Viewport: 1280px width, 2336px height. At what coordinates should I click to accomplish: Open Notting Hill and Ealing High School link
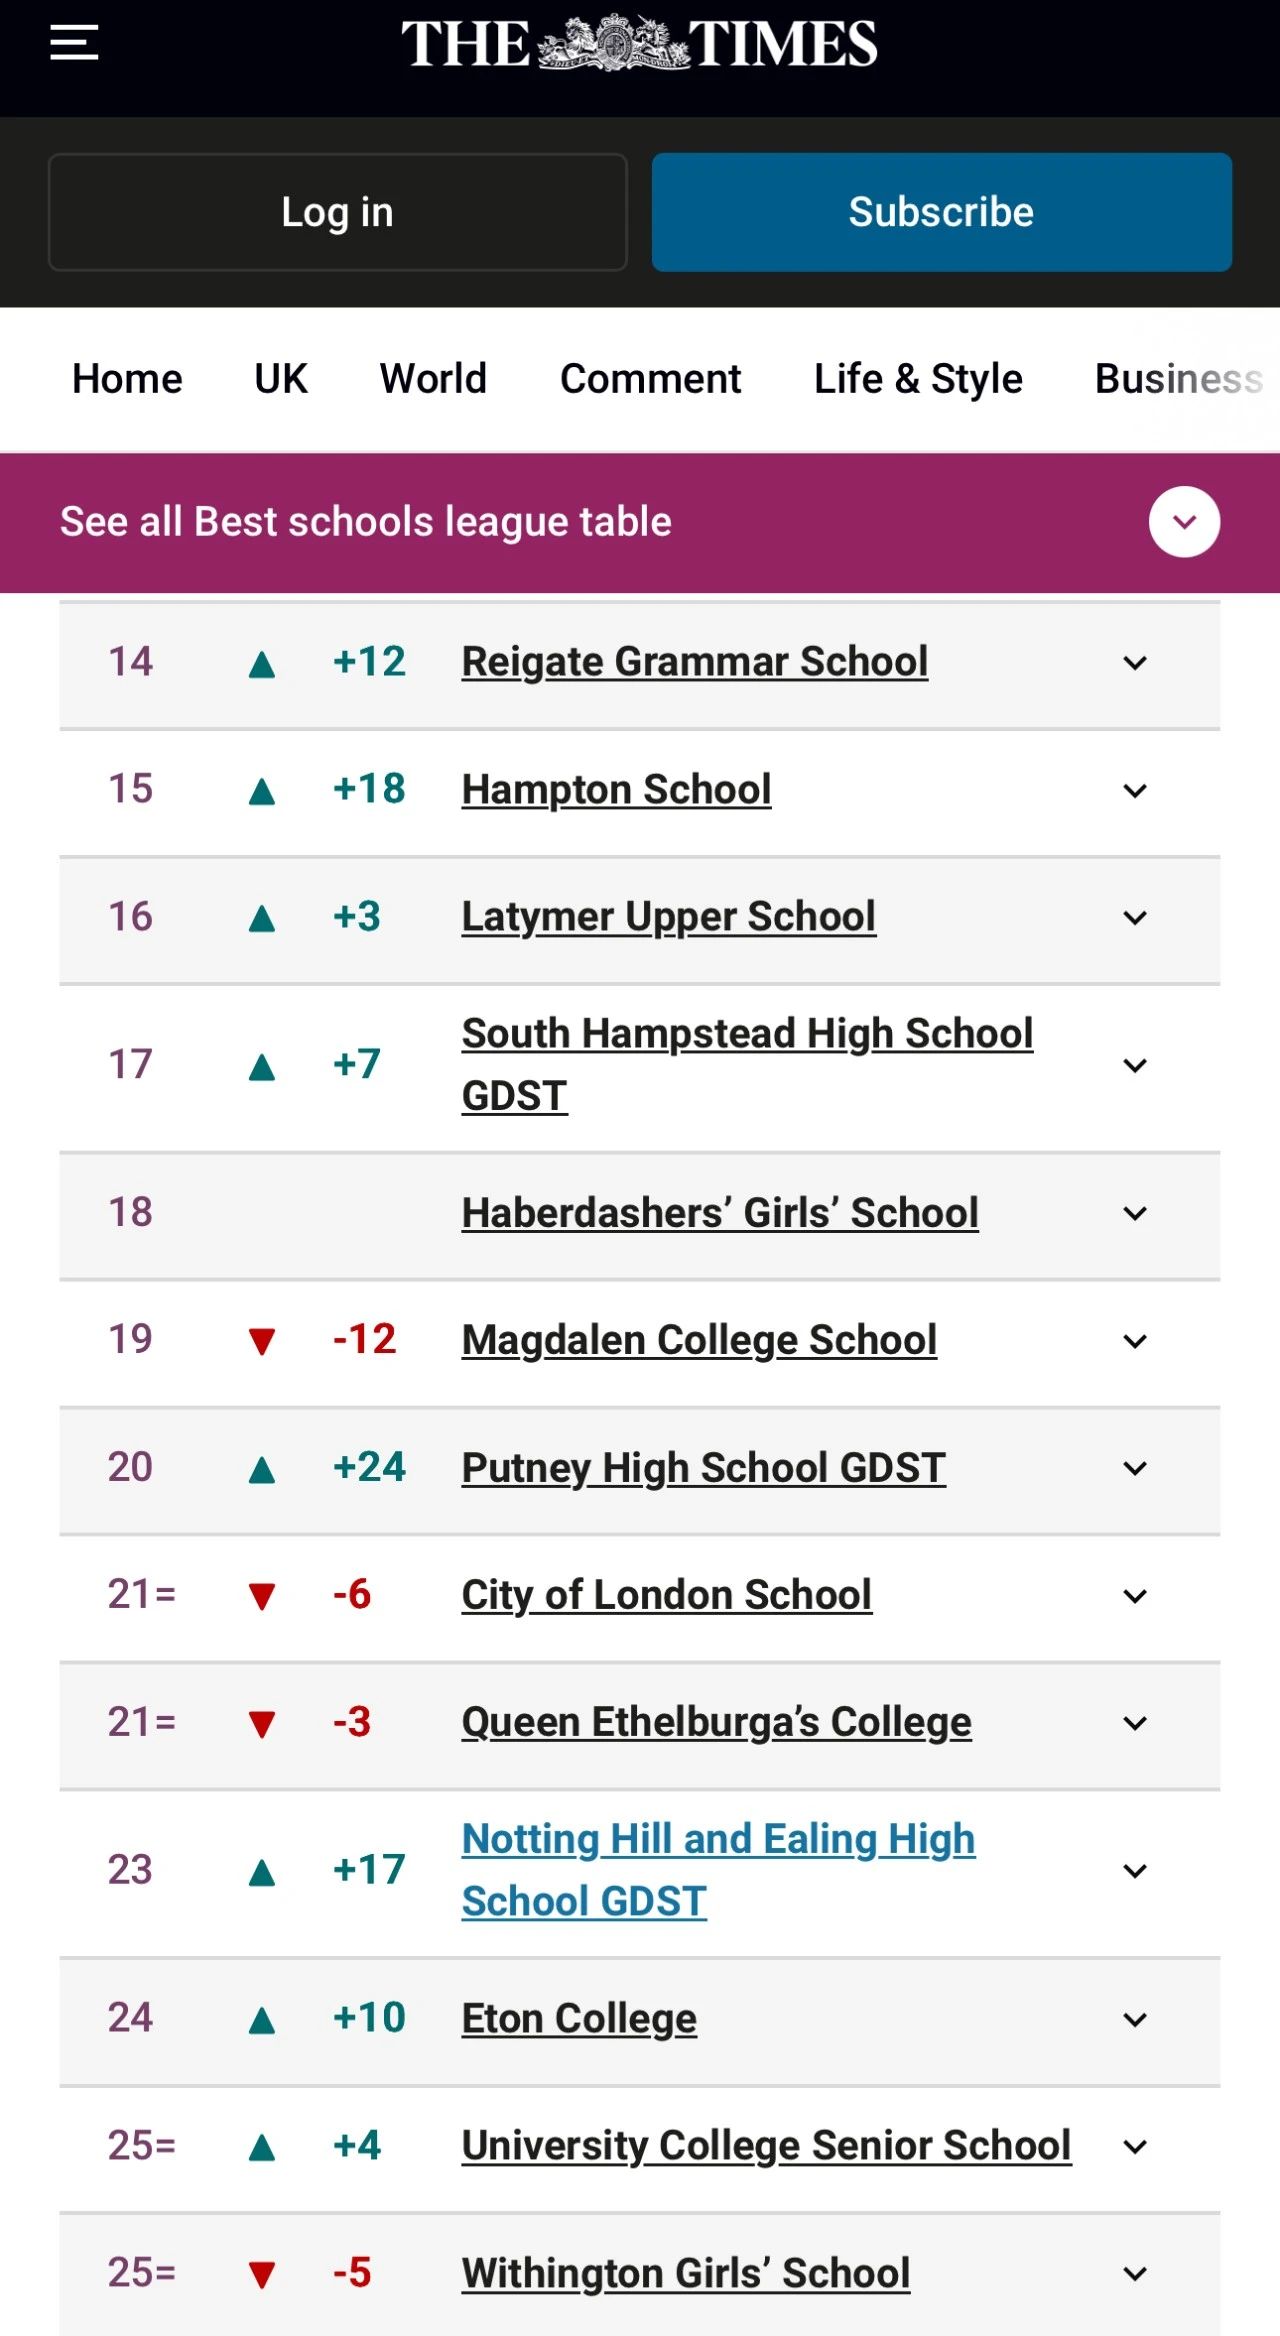pyautogui.click(x=718, y=1870)
